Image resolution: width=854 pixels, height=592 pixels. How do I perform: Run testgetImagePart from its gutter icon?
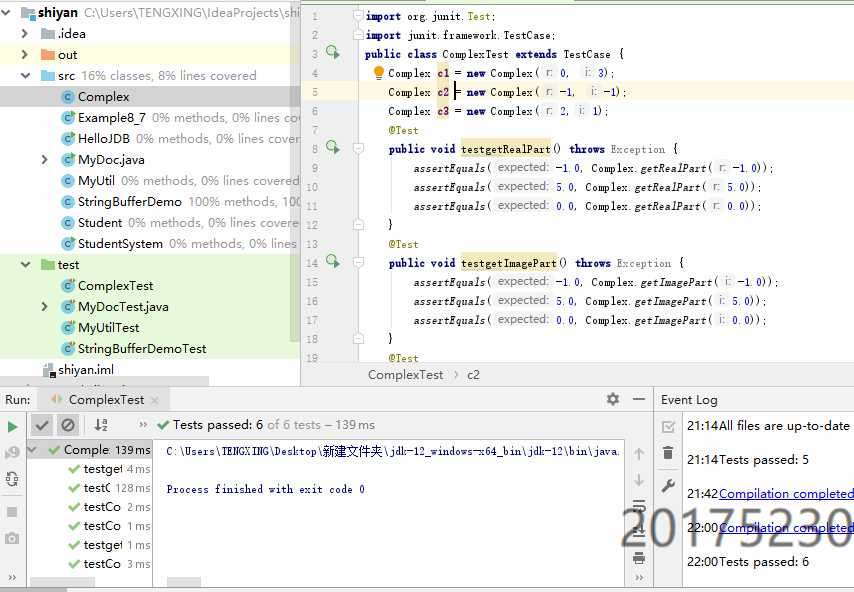[x=332, y=261]
